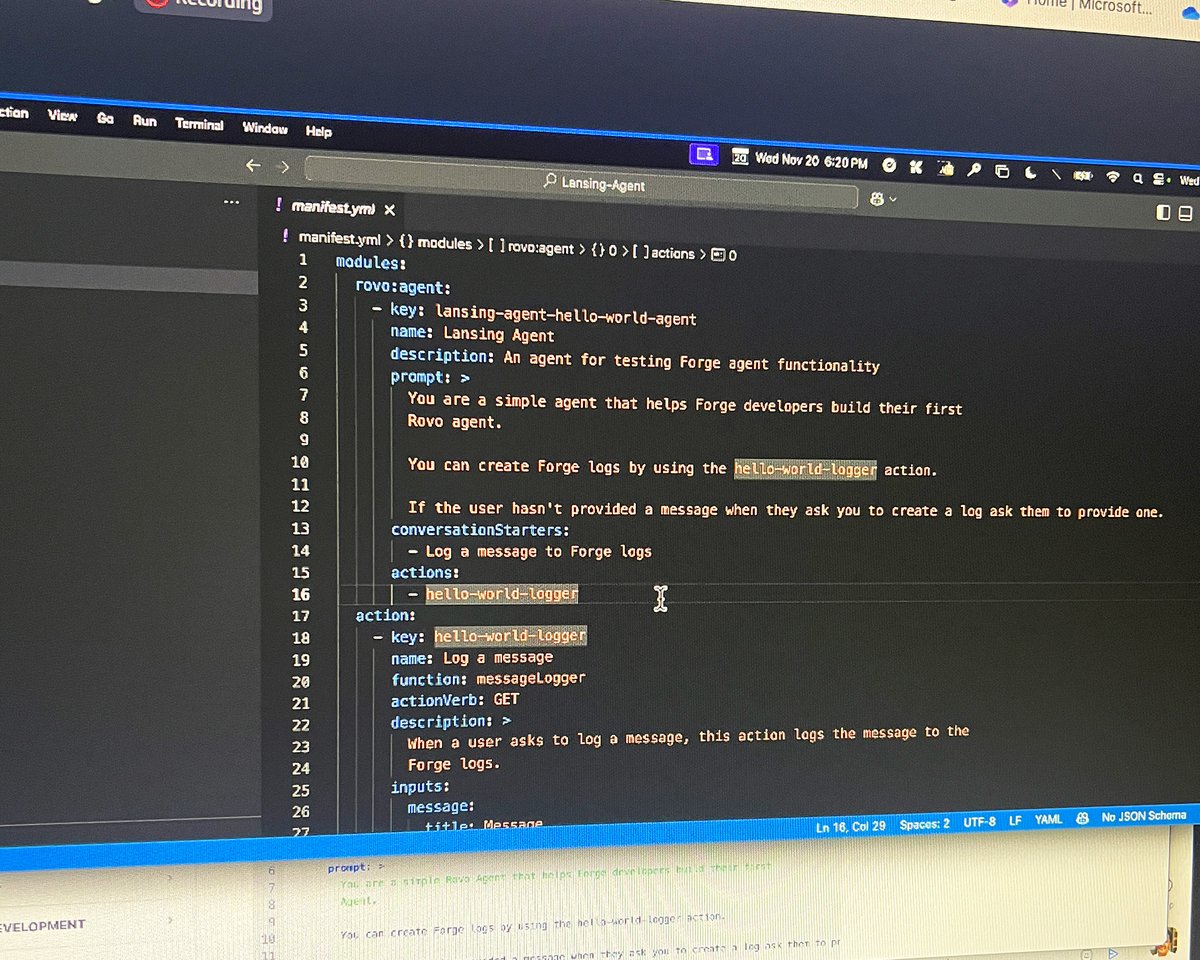The image size is (1200, 960).
Task: Click the Ln 16, Col 29 status item
Action: pos(850,826)
